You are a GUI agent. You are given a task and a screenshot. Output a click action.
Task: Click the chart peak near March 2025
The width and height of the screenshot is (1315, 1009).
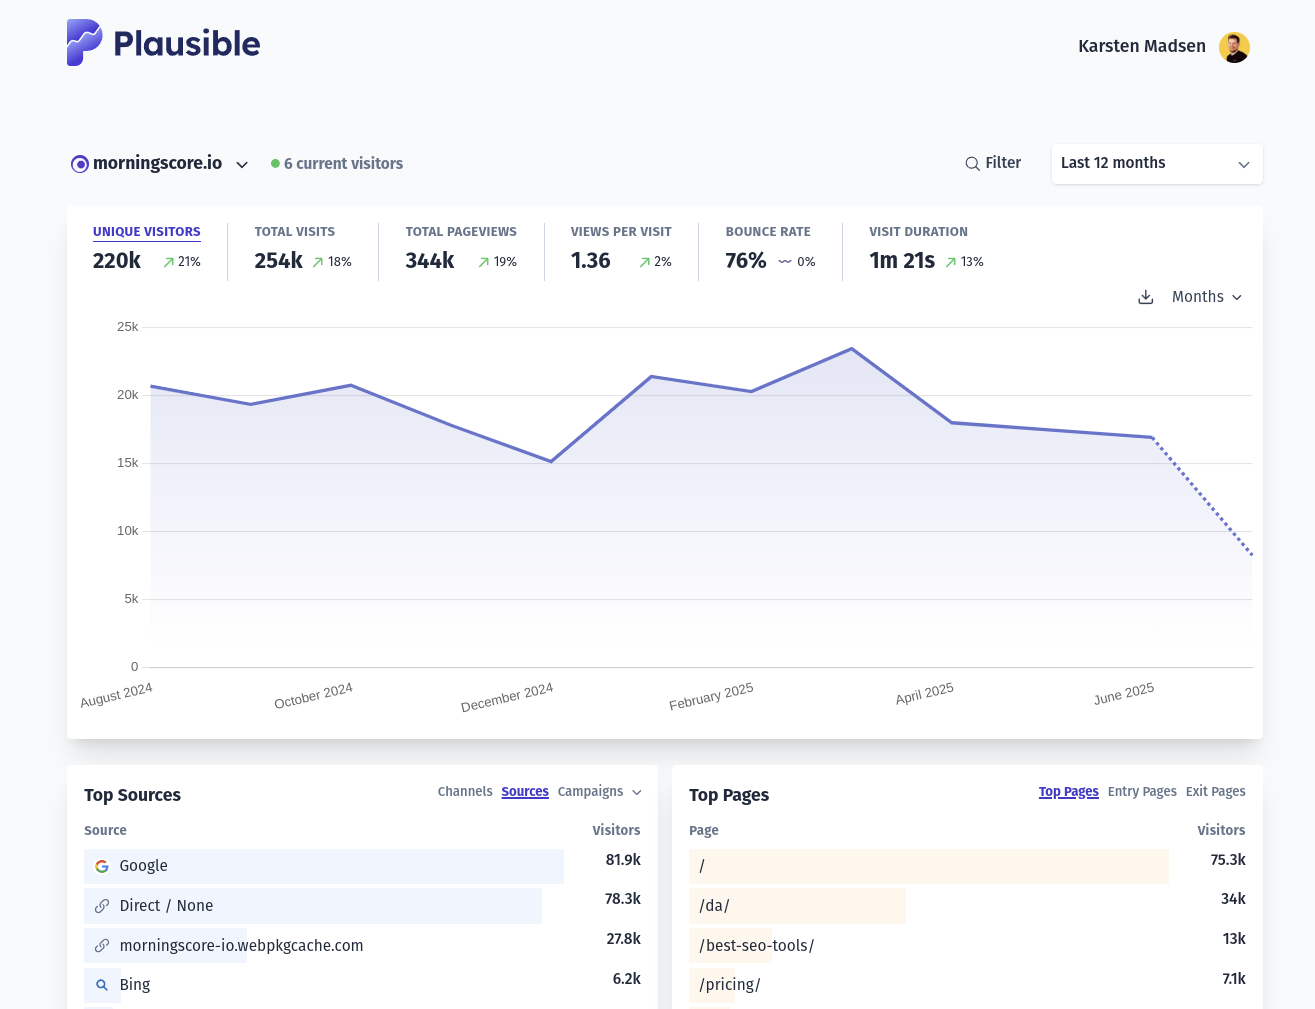tap(852, 349)
